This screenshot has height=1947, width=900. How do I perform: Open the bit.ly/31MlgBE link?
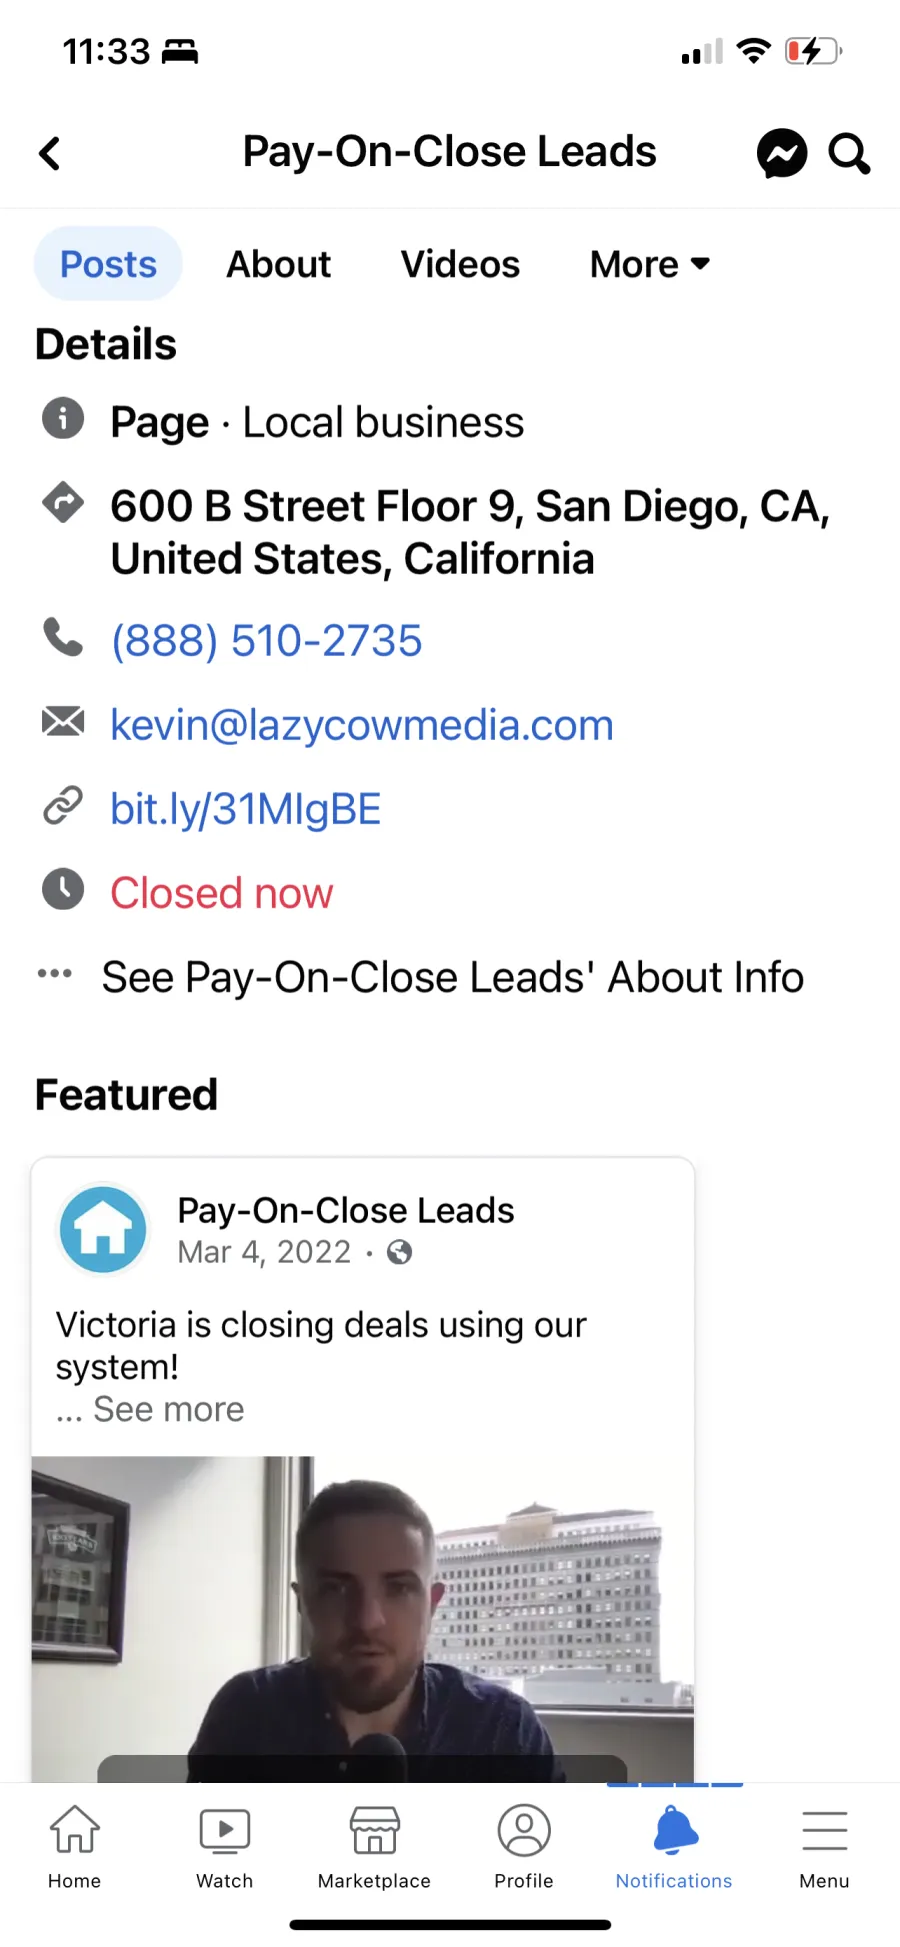pyautogui.click(x=245, y=808)
